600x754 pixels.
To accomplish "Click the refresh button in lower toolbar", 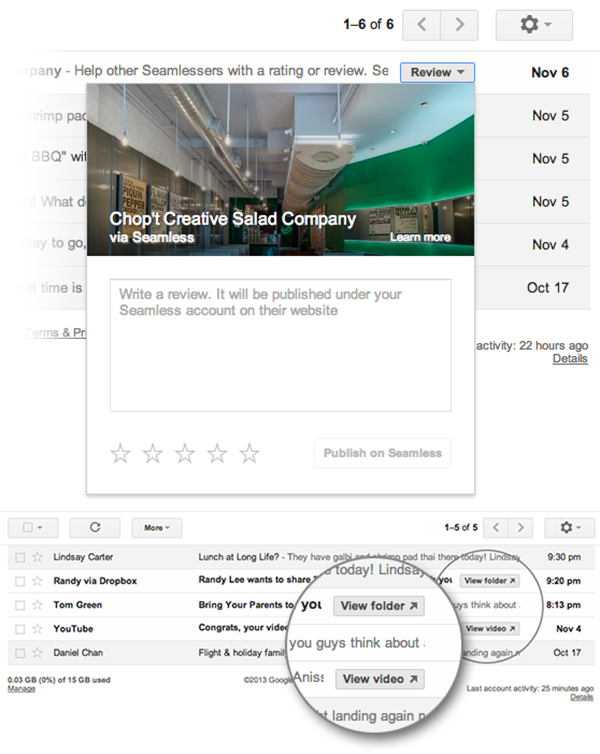I will (95, 528).
